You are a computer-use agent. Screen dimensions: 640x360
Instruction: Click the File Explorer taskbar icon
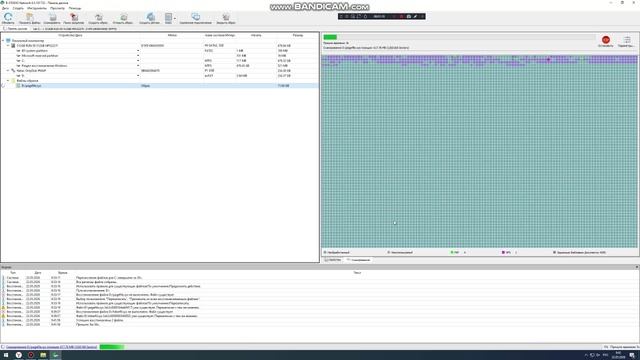(43, 355)
